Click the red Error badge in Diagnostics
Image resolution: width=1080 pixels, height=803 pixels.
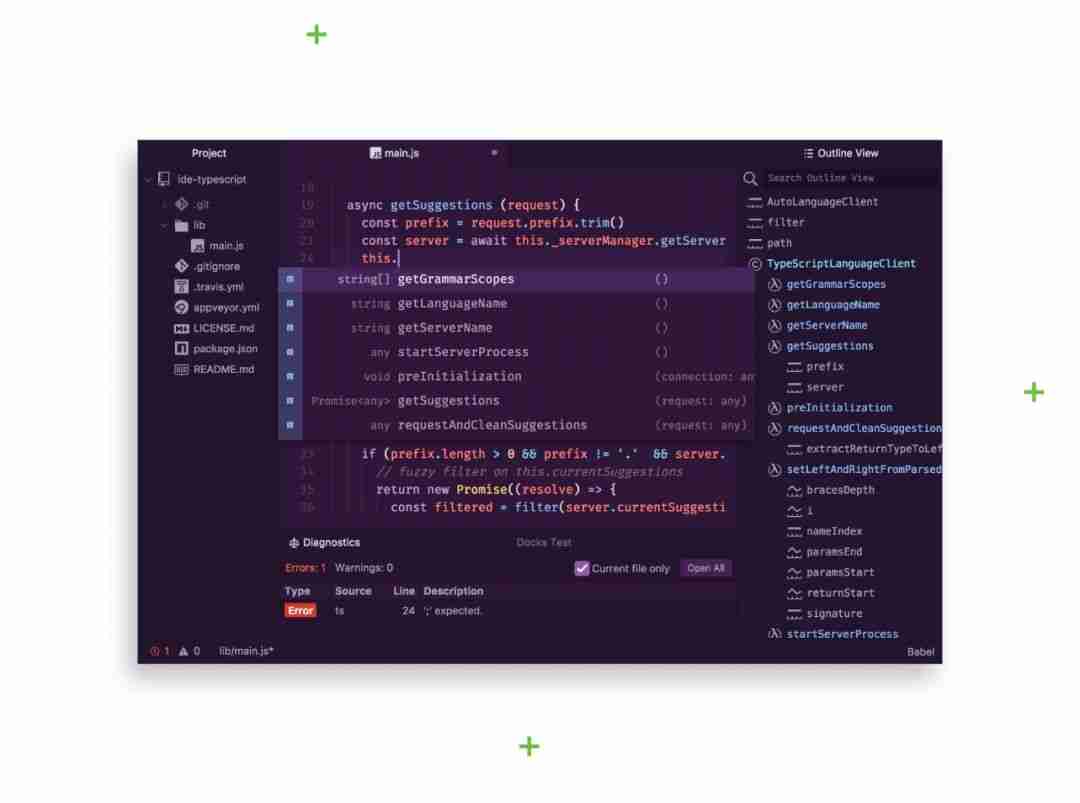coord(300,610)
